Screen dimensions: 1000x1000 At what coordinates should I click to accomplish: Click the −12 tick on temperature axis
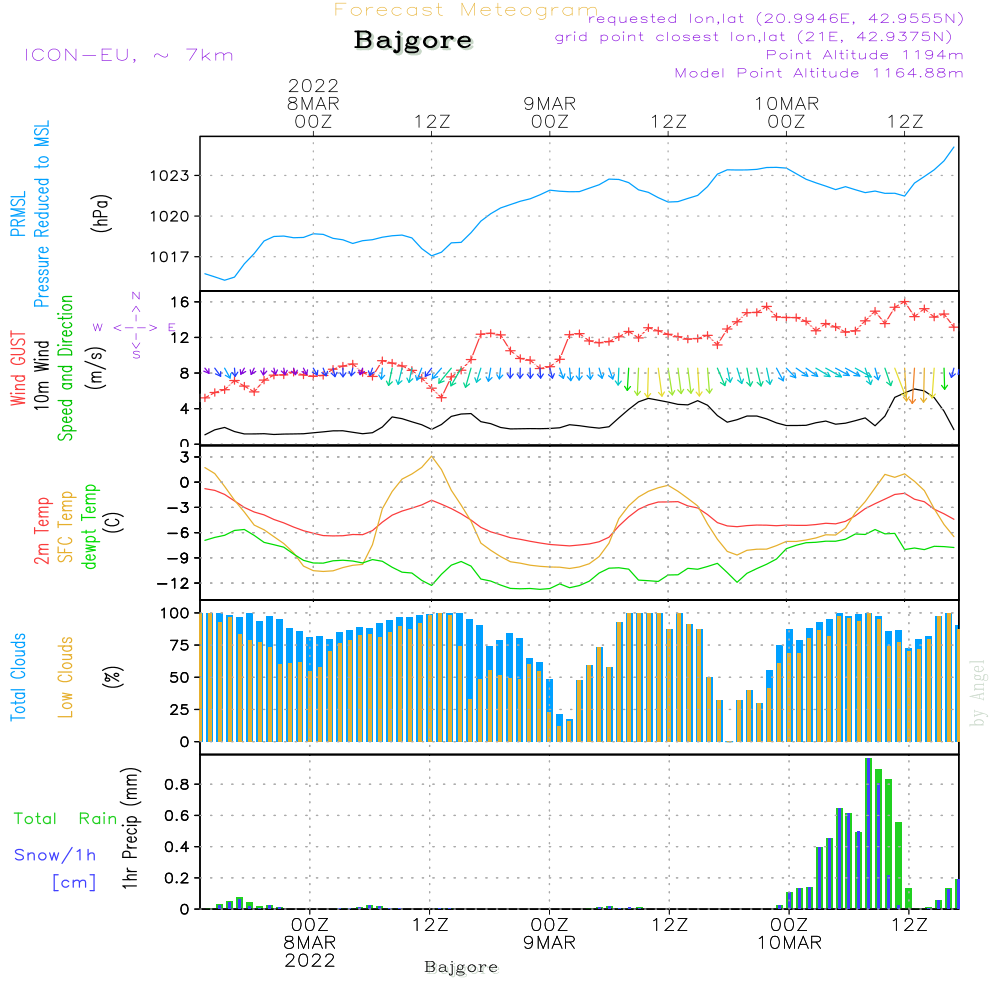(x=172, y=584)
